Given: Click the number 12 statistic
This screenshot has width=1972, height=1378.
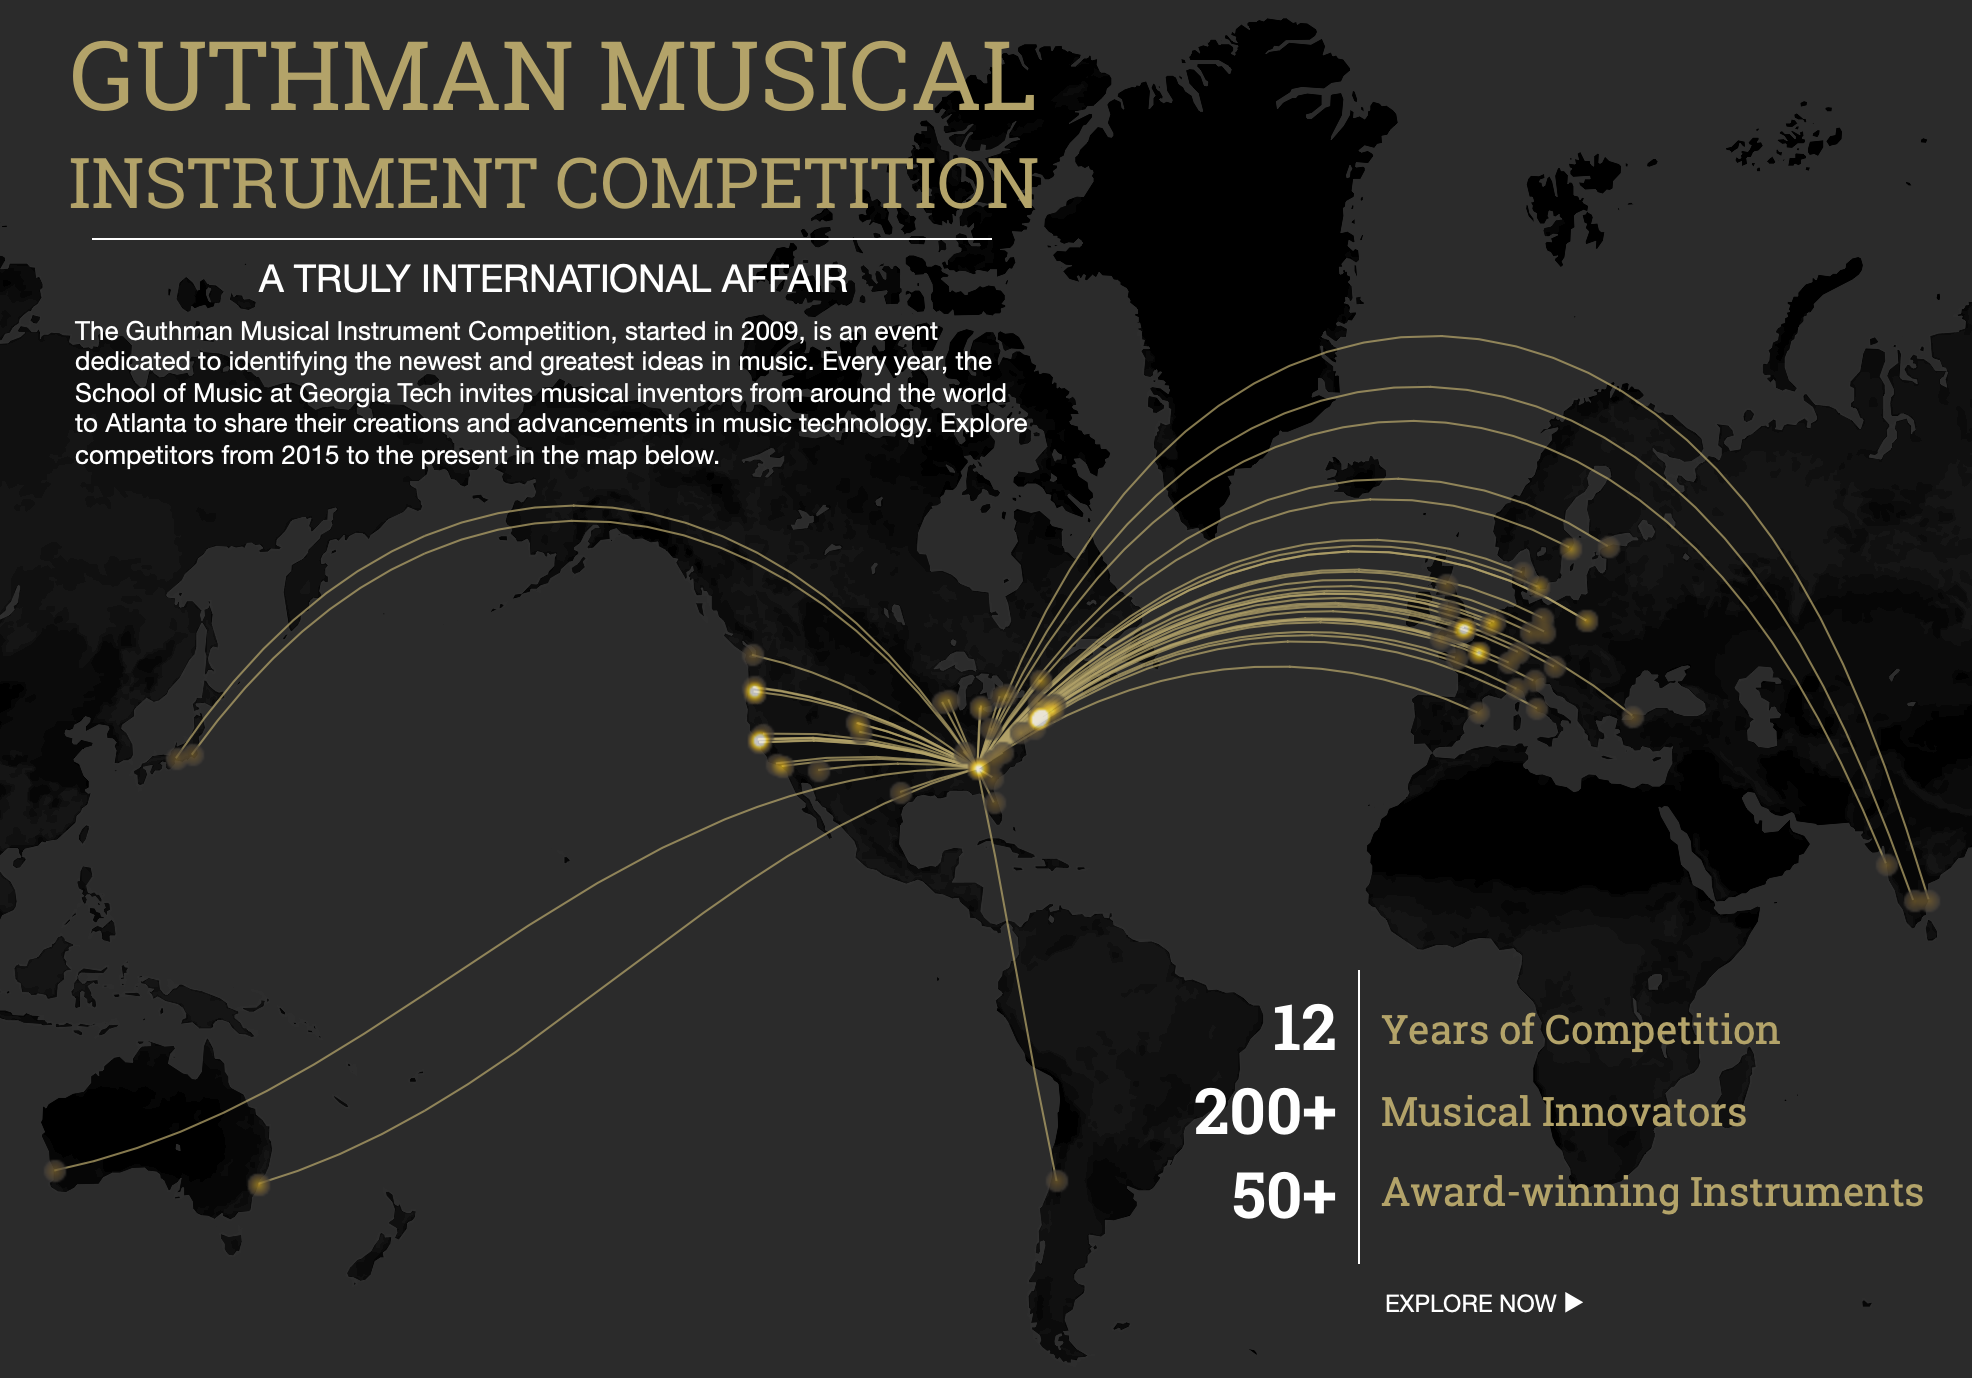Looking at the screenshot, I should click(1304, 1028).
